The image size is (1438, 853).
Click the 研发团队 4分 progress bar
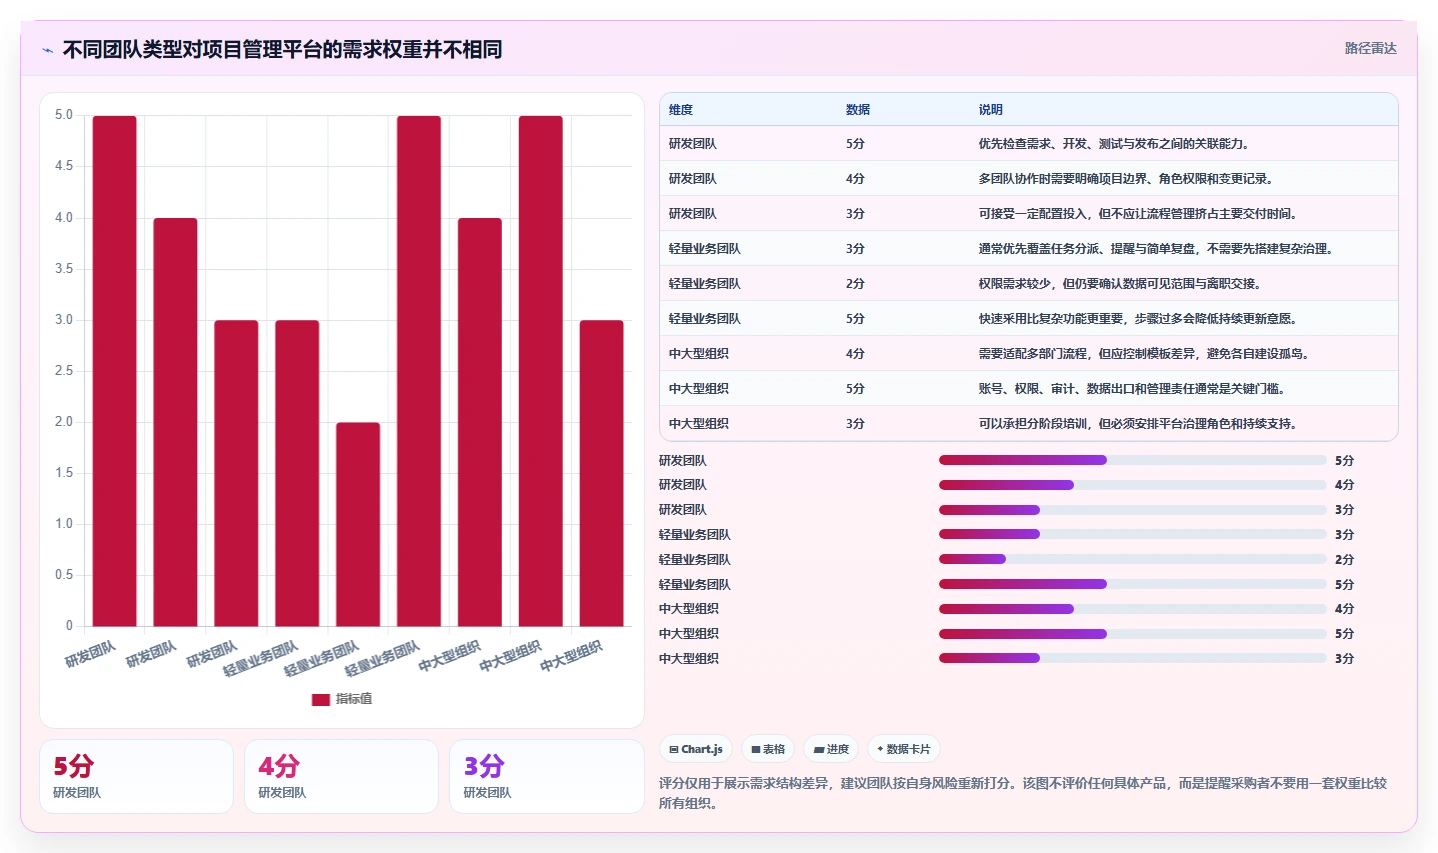pyautogui.click(x=1133, y=485)
